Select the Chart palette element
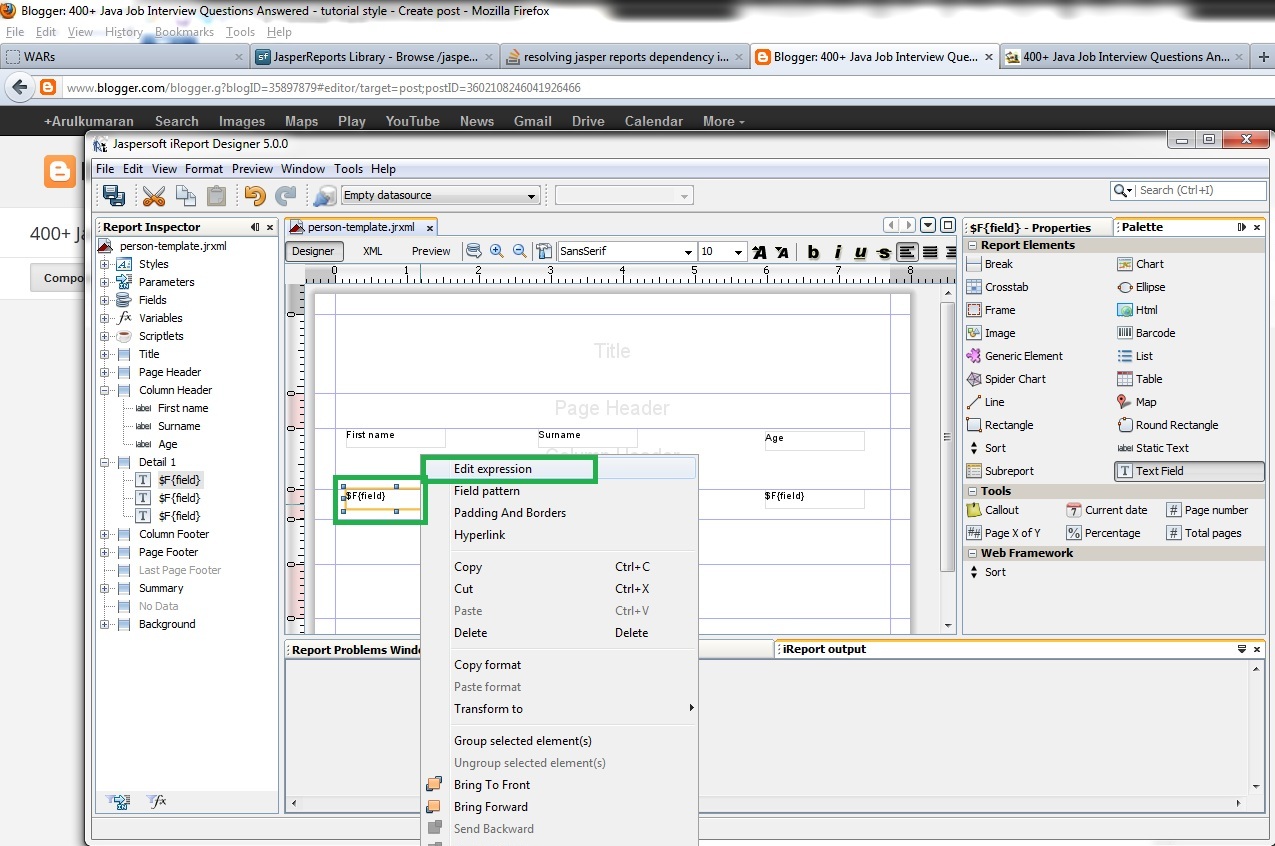Screen dimensions: 1275x846 [1140, 264]
